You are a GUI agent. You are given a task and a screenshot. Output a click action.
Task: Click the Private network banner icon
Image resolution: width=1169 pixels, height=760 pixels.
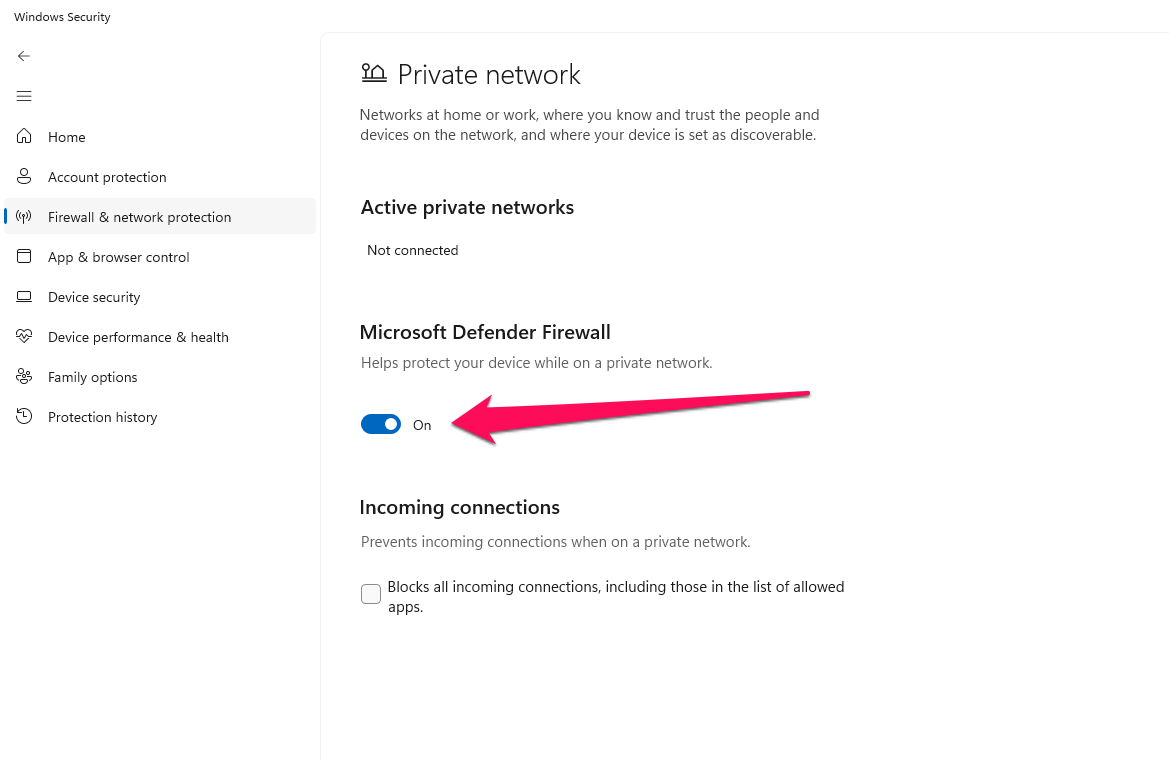pyautogui.click(x=373, y=72)
